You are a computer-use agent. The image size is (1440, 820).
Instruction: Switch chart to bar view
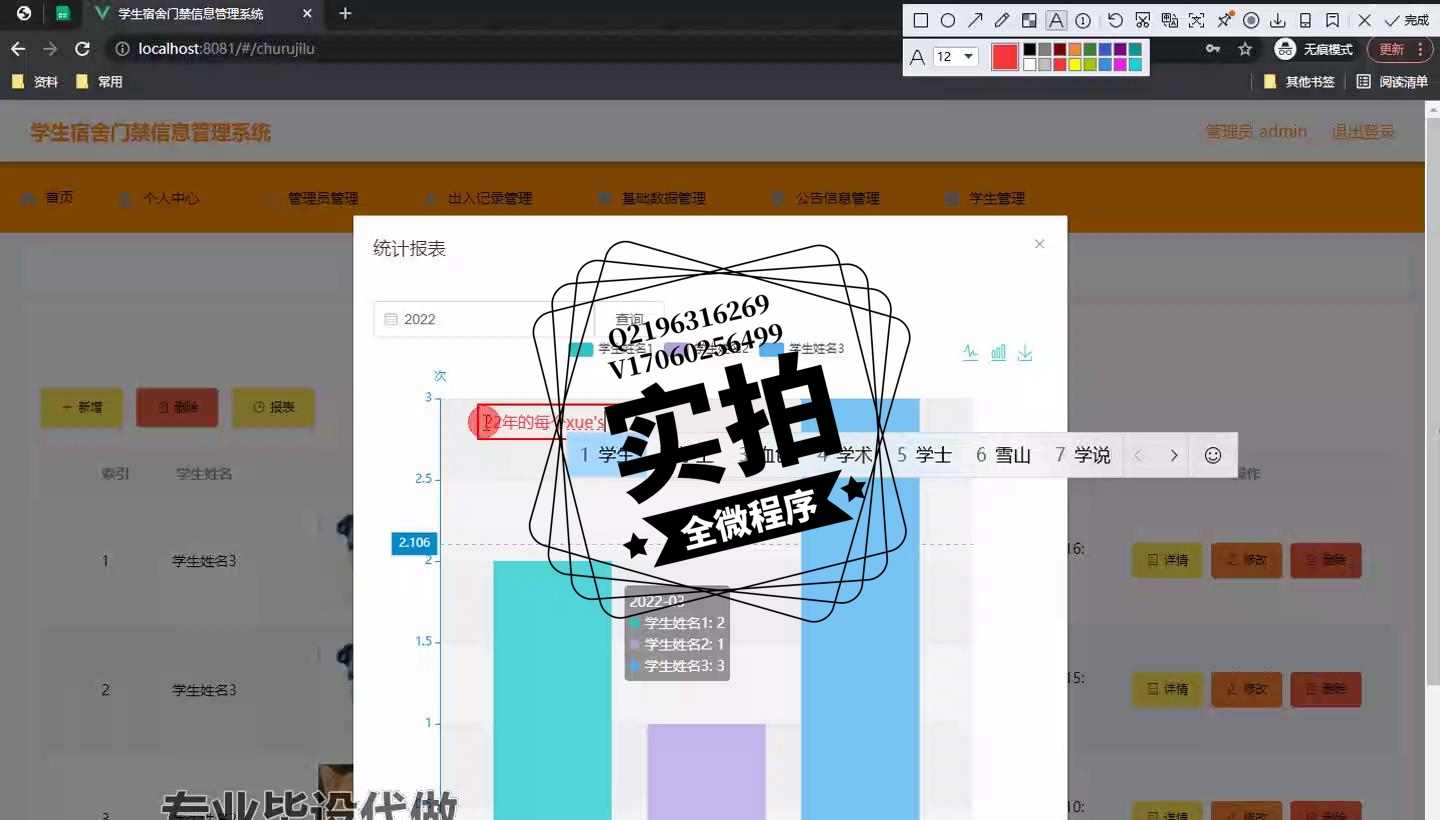[998, 352]
